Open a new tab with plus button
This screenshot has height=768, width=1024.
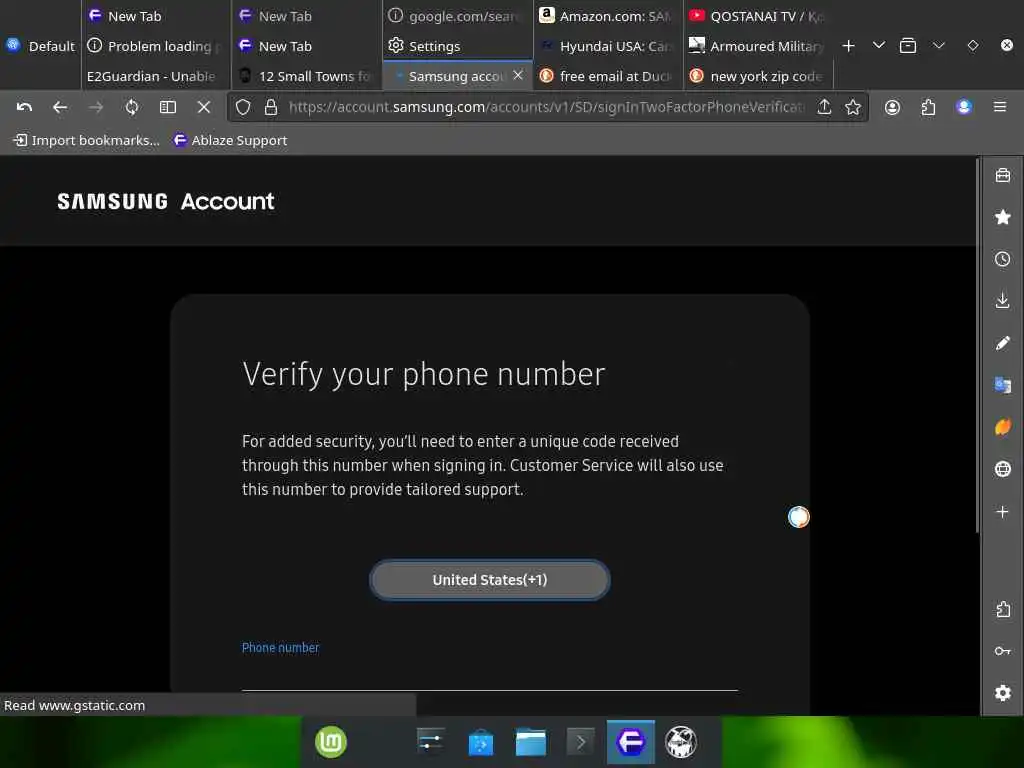(848, 46)
